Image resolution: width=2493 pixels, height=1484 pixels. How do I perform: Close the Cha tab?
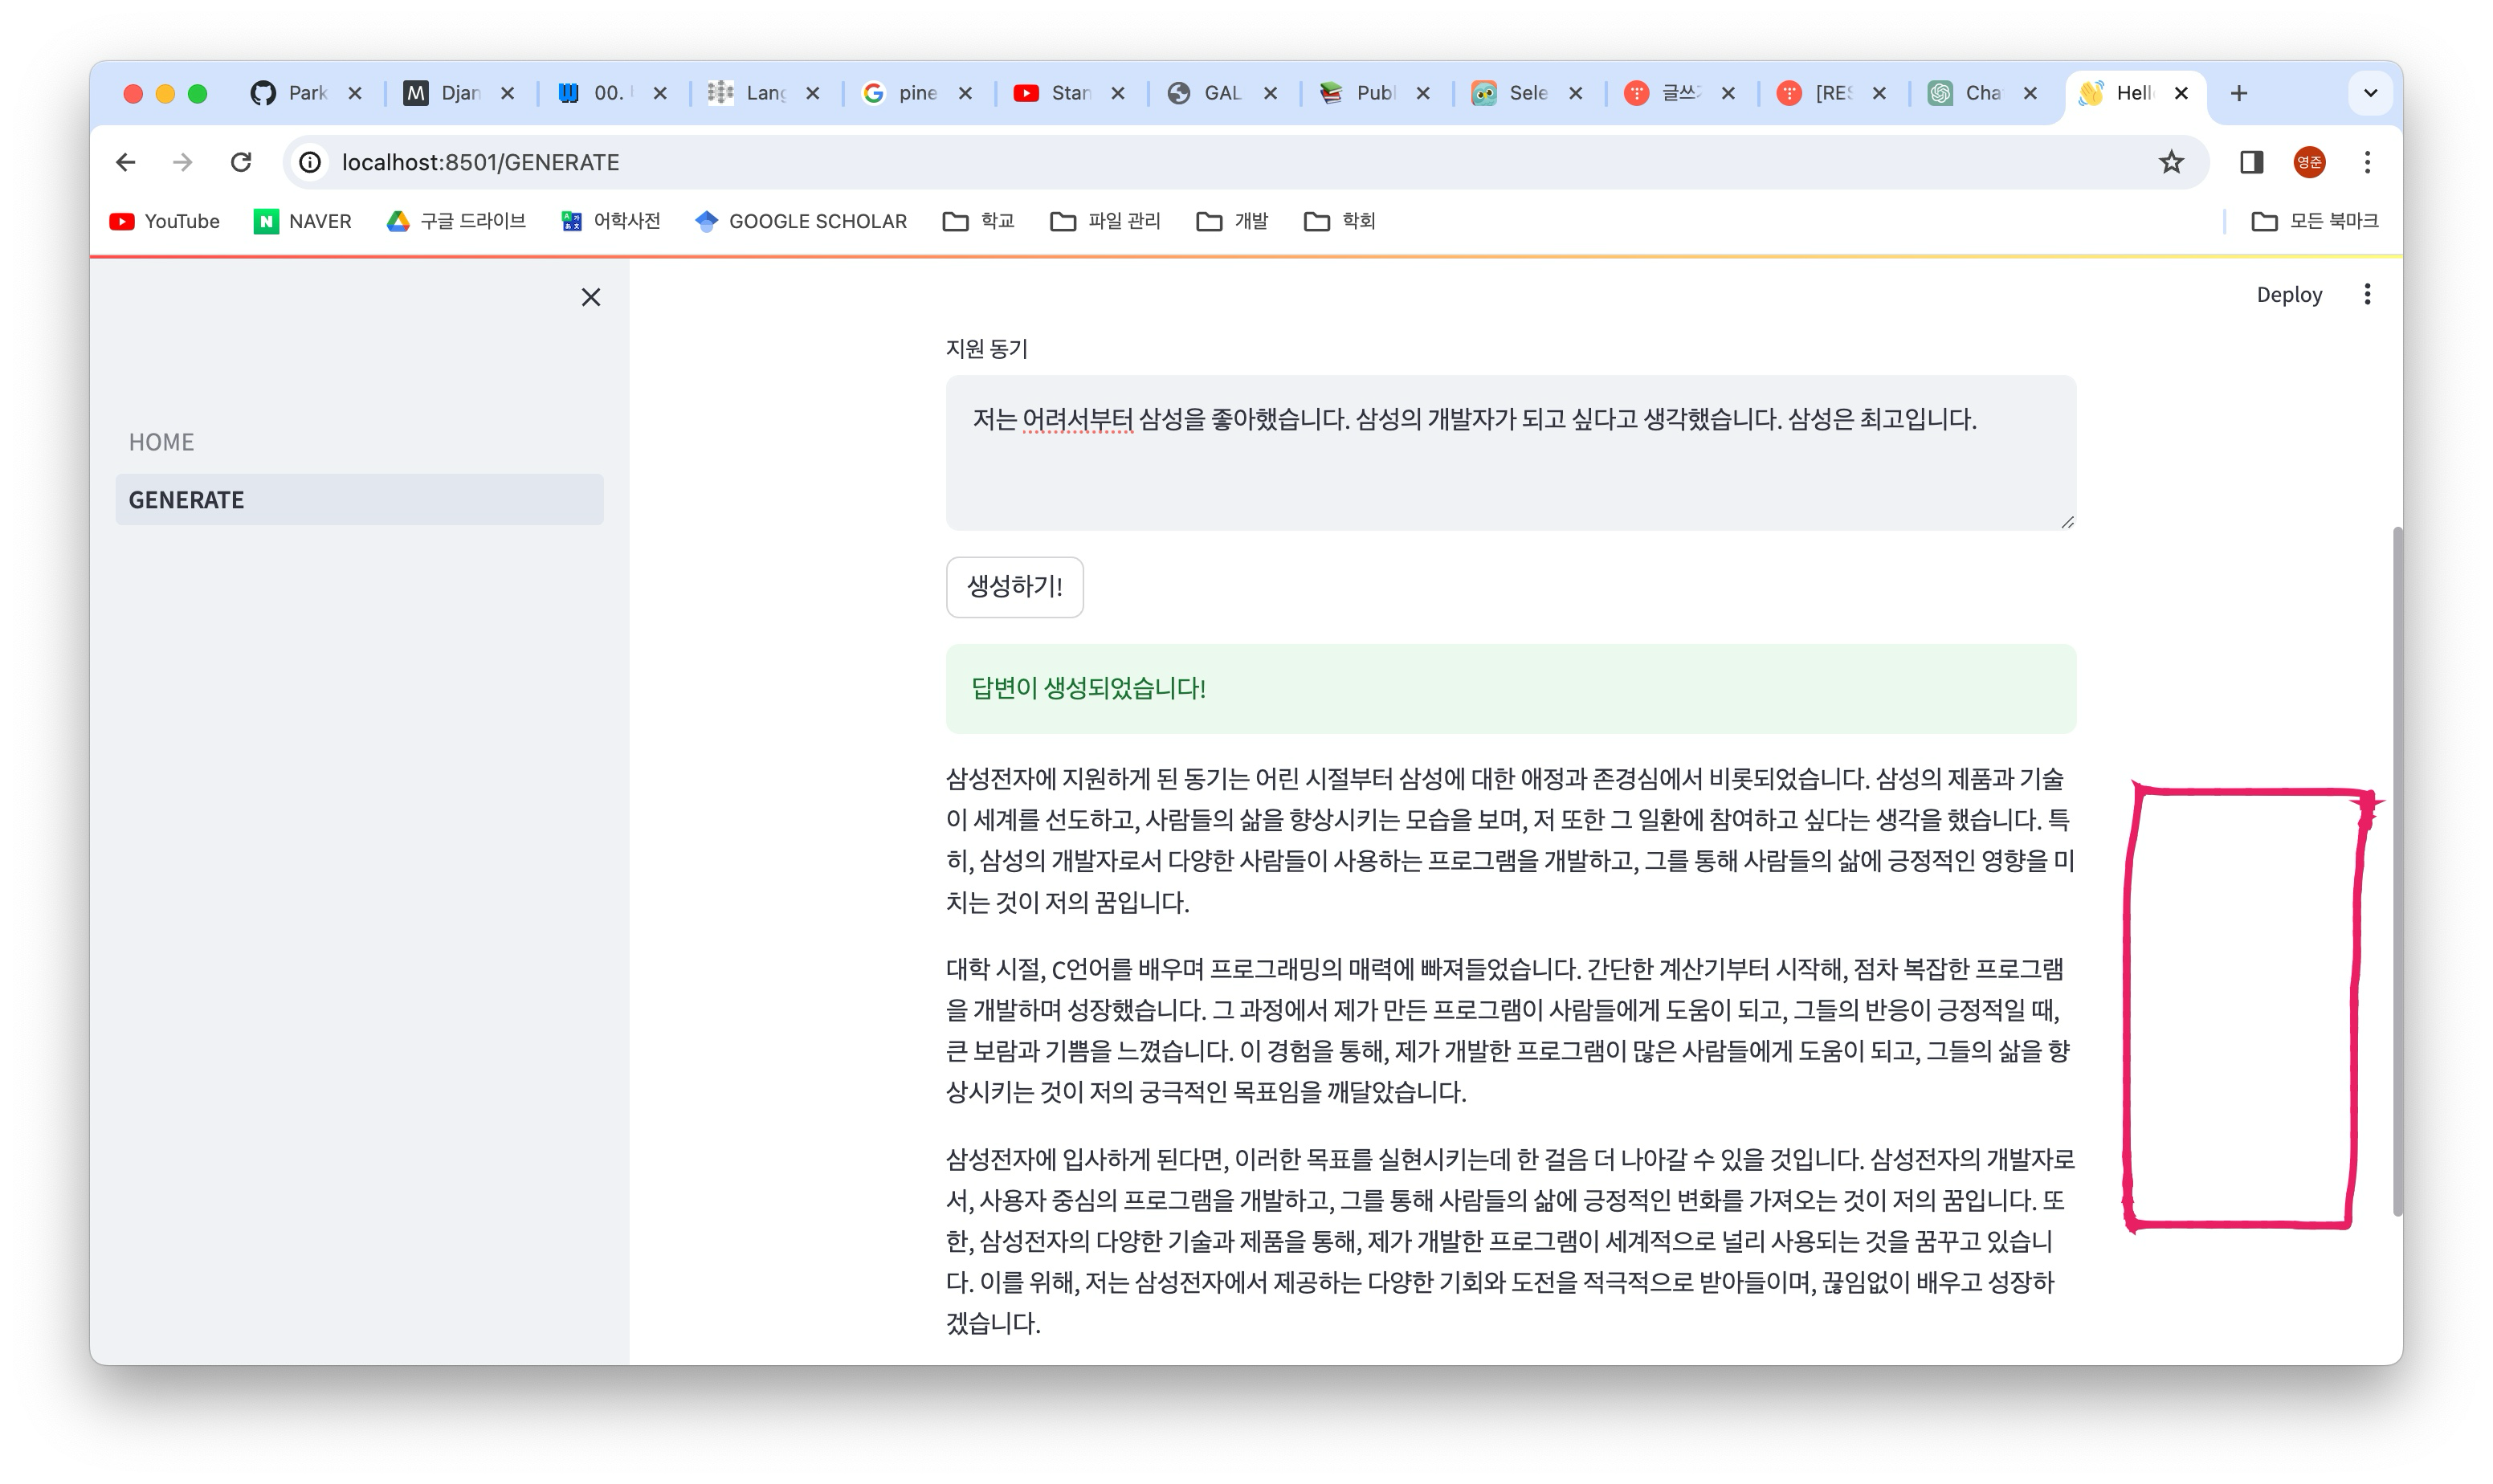click(x=2031, y=93)
